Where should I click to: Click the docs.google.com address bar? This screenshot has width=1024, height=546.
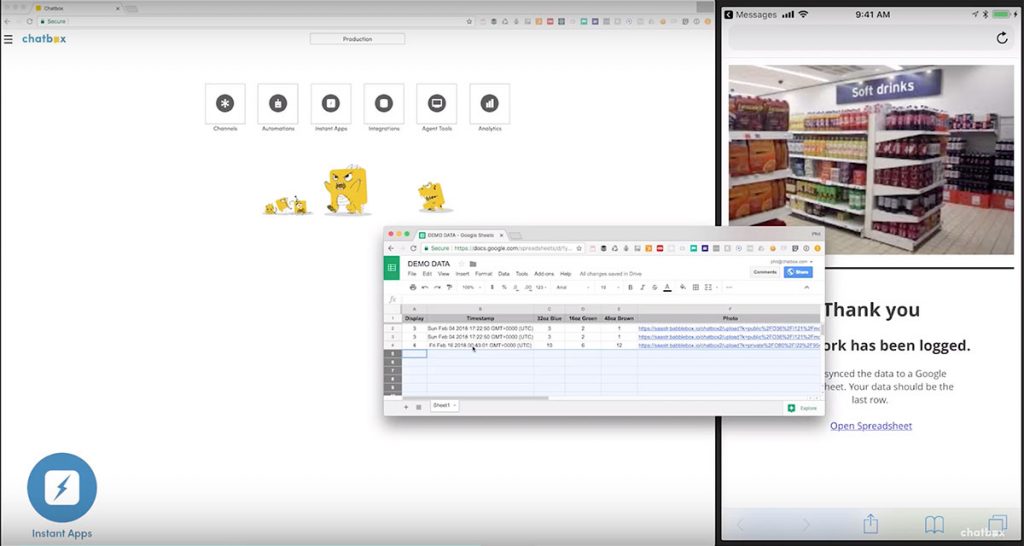pos(503,248)
